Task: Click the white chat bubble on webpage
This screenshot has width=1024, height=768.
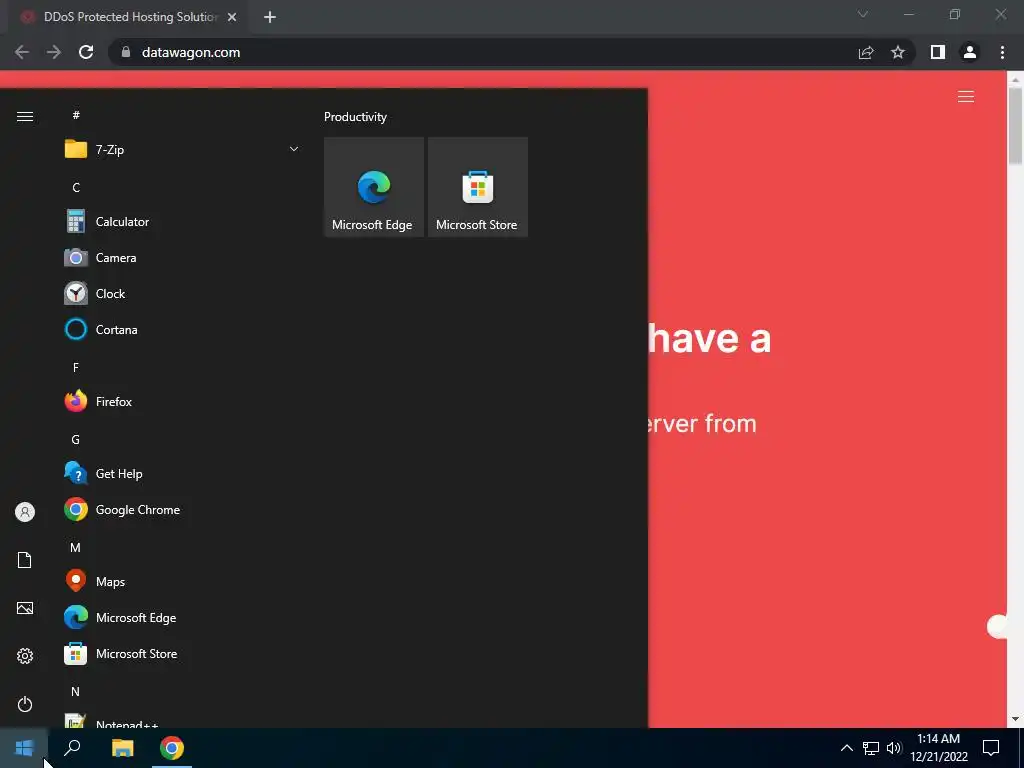Action: (997, 626)
